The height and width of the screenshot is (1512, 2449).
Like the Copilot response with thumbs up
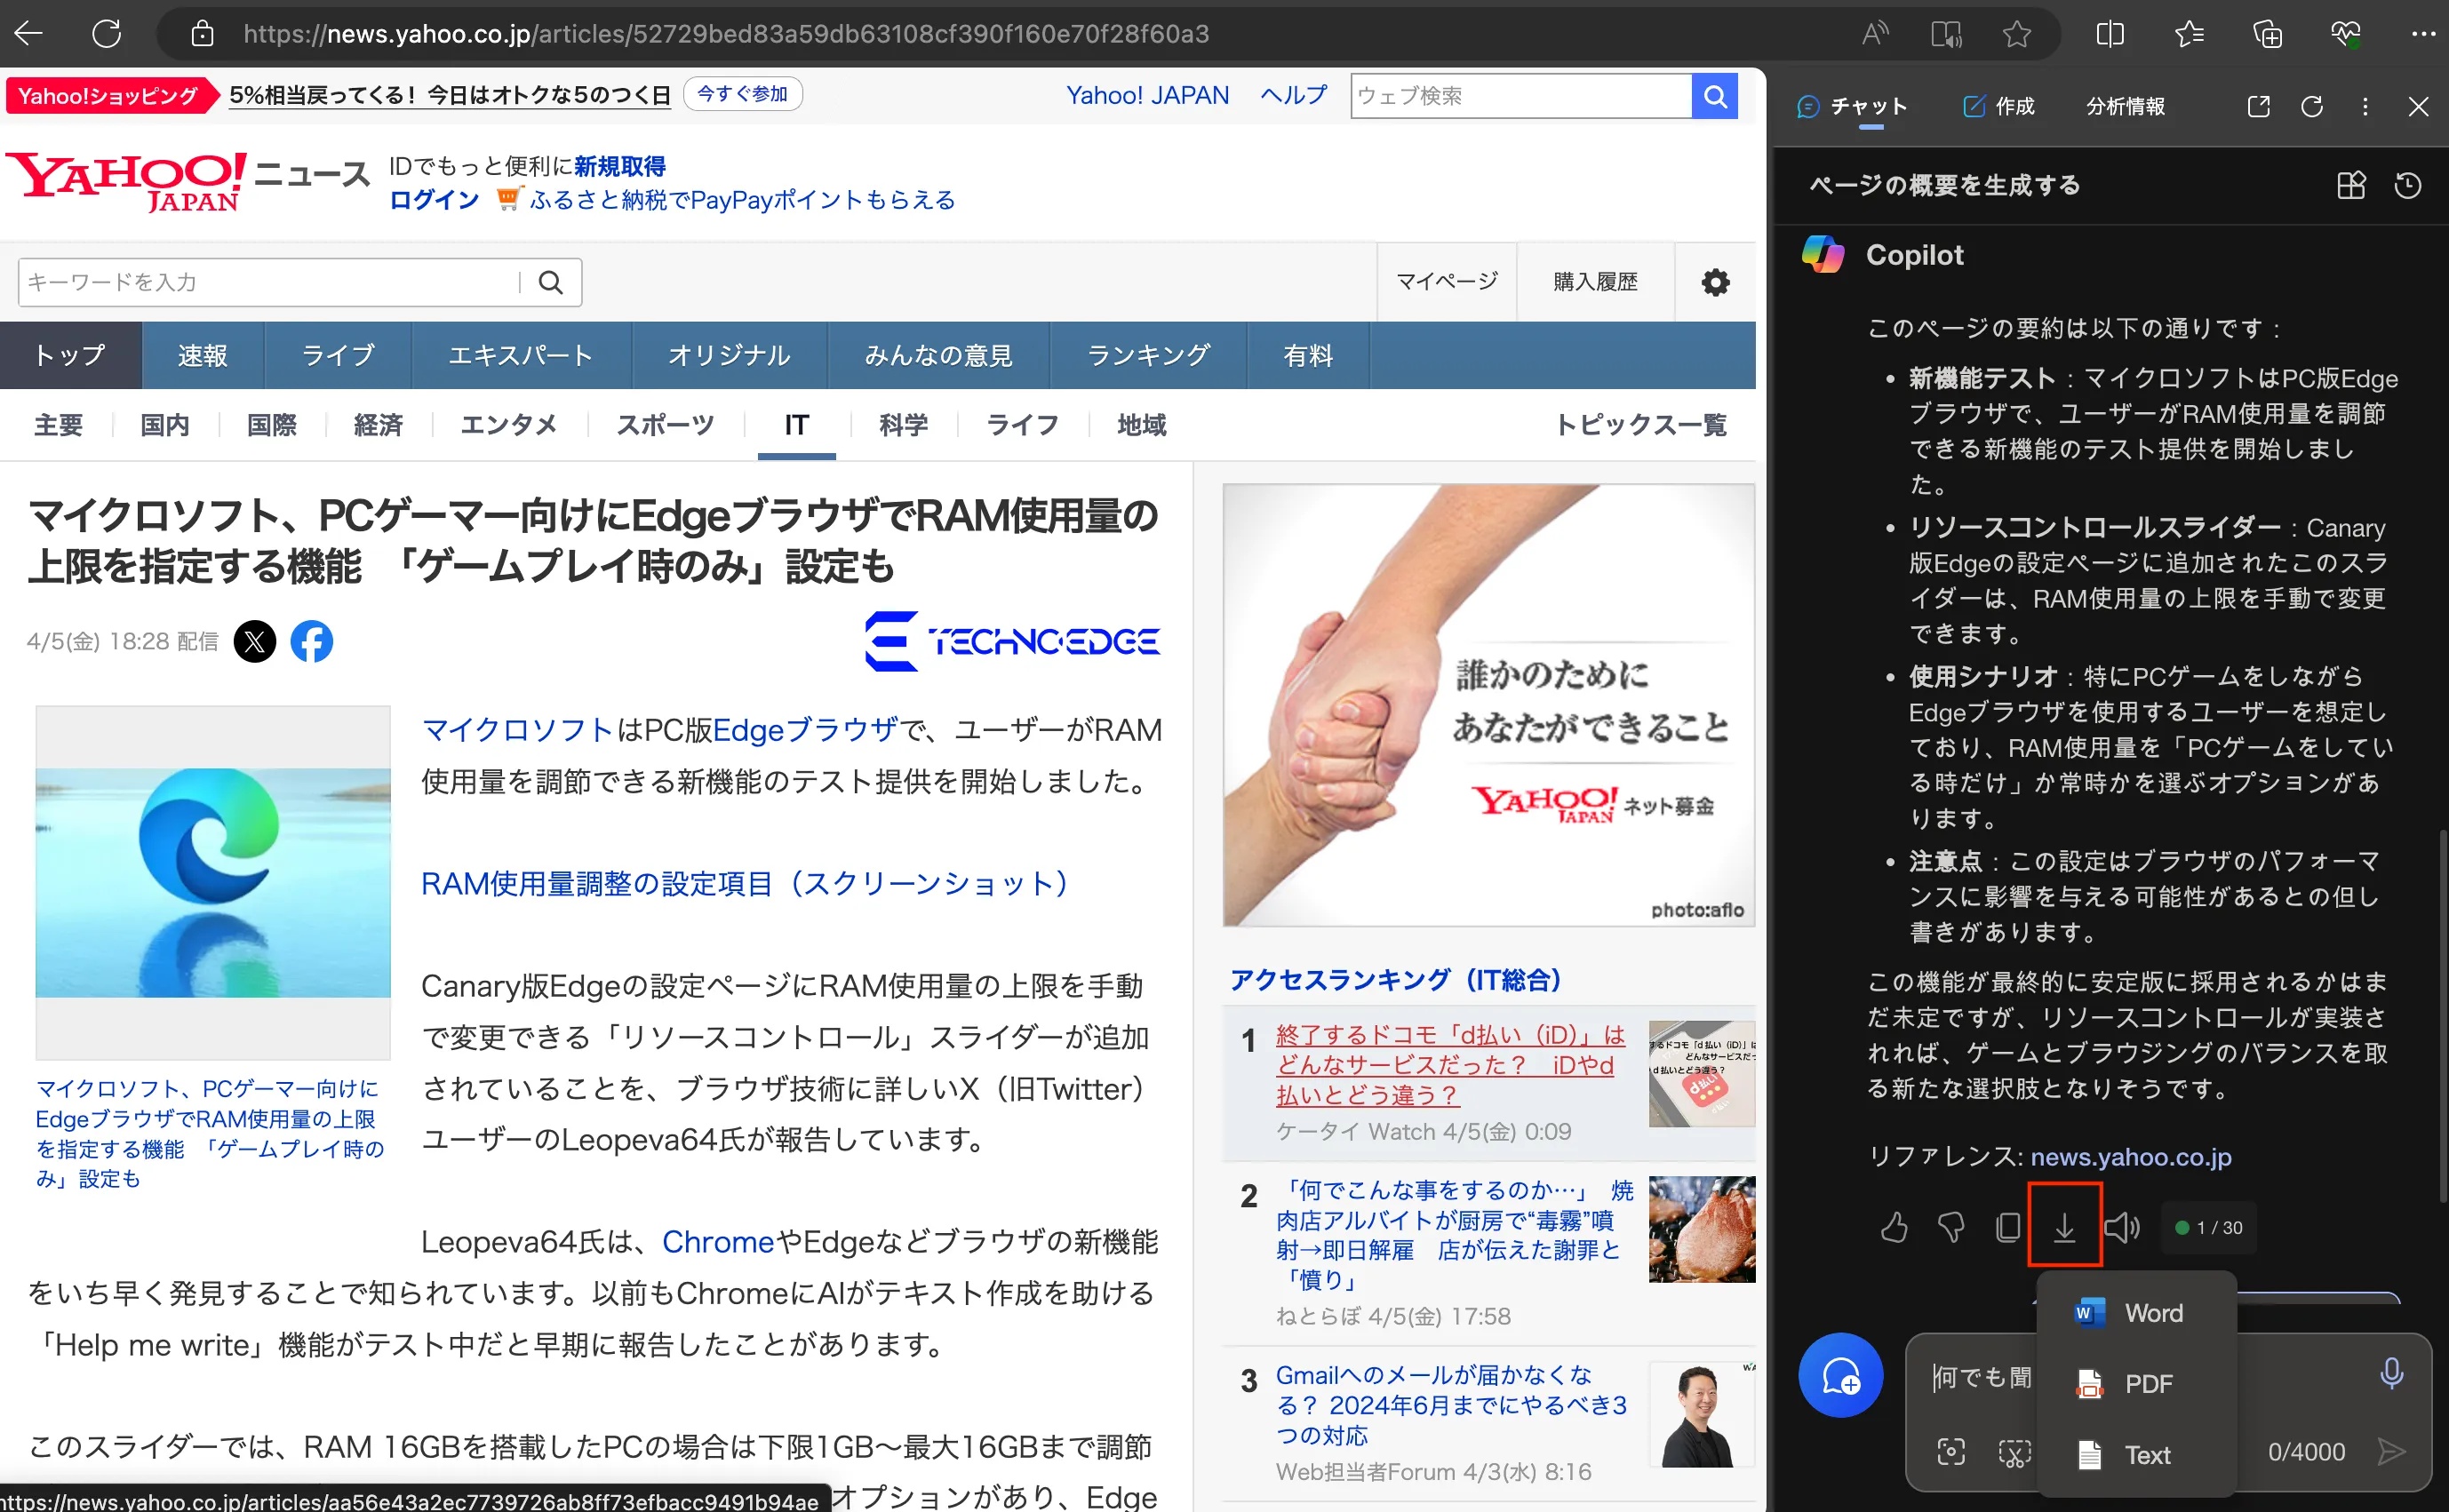click(1894, 1227)
